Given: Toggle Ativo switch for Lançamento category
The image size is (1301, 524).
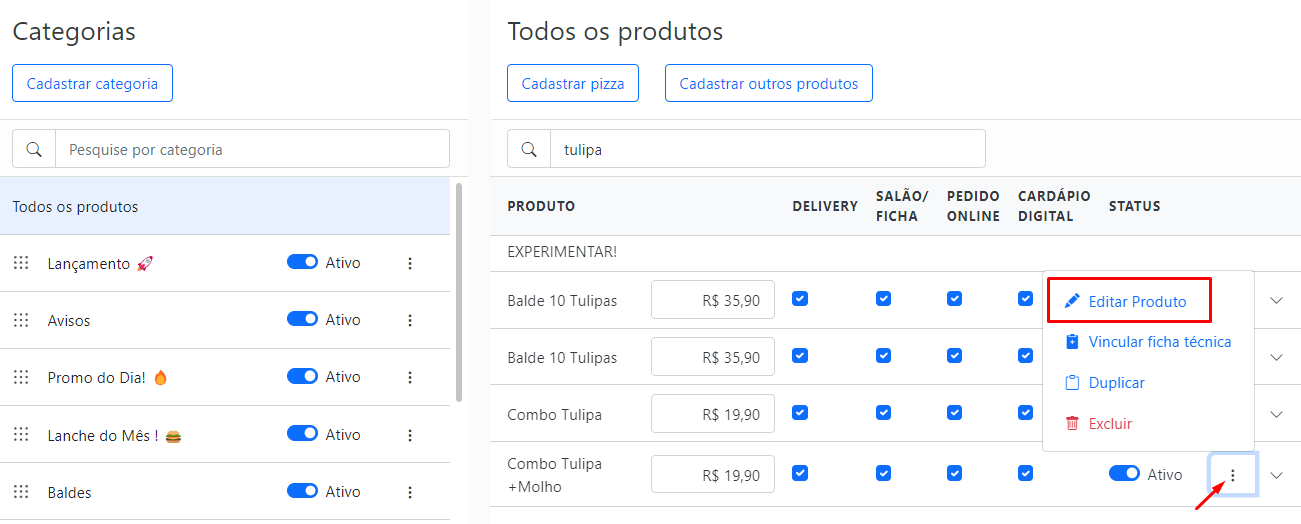Looking at the screenshot, I should point(302,262).
